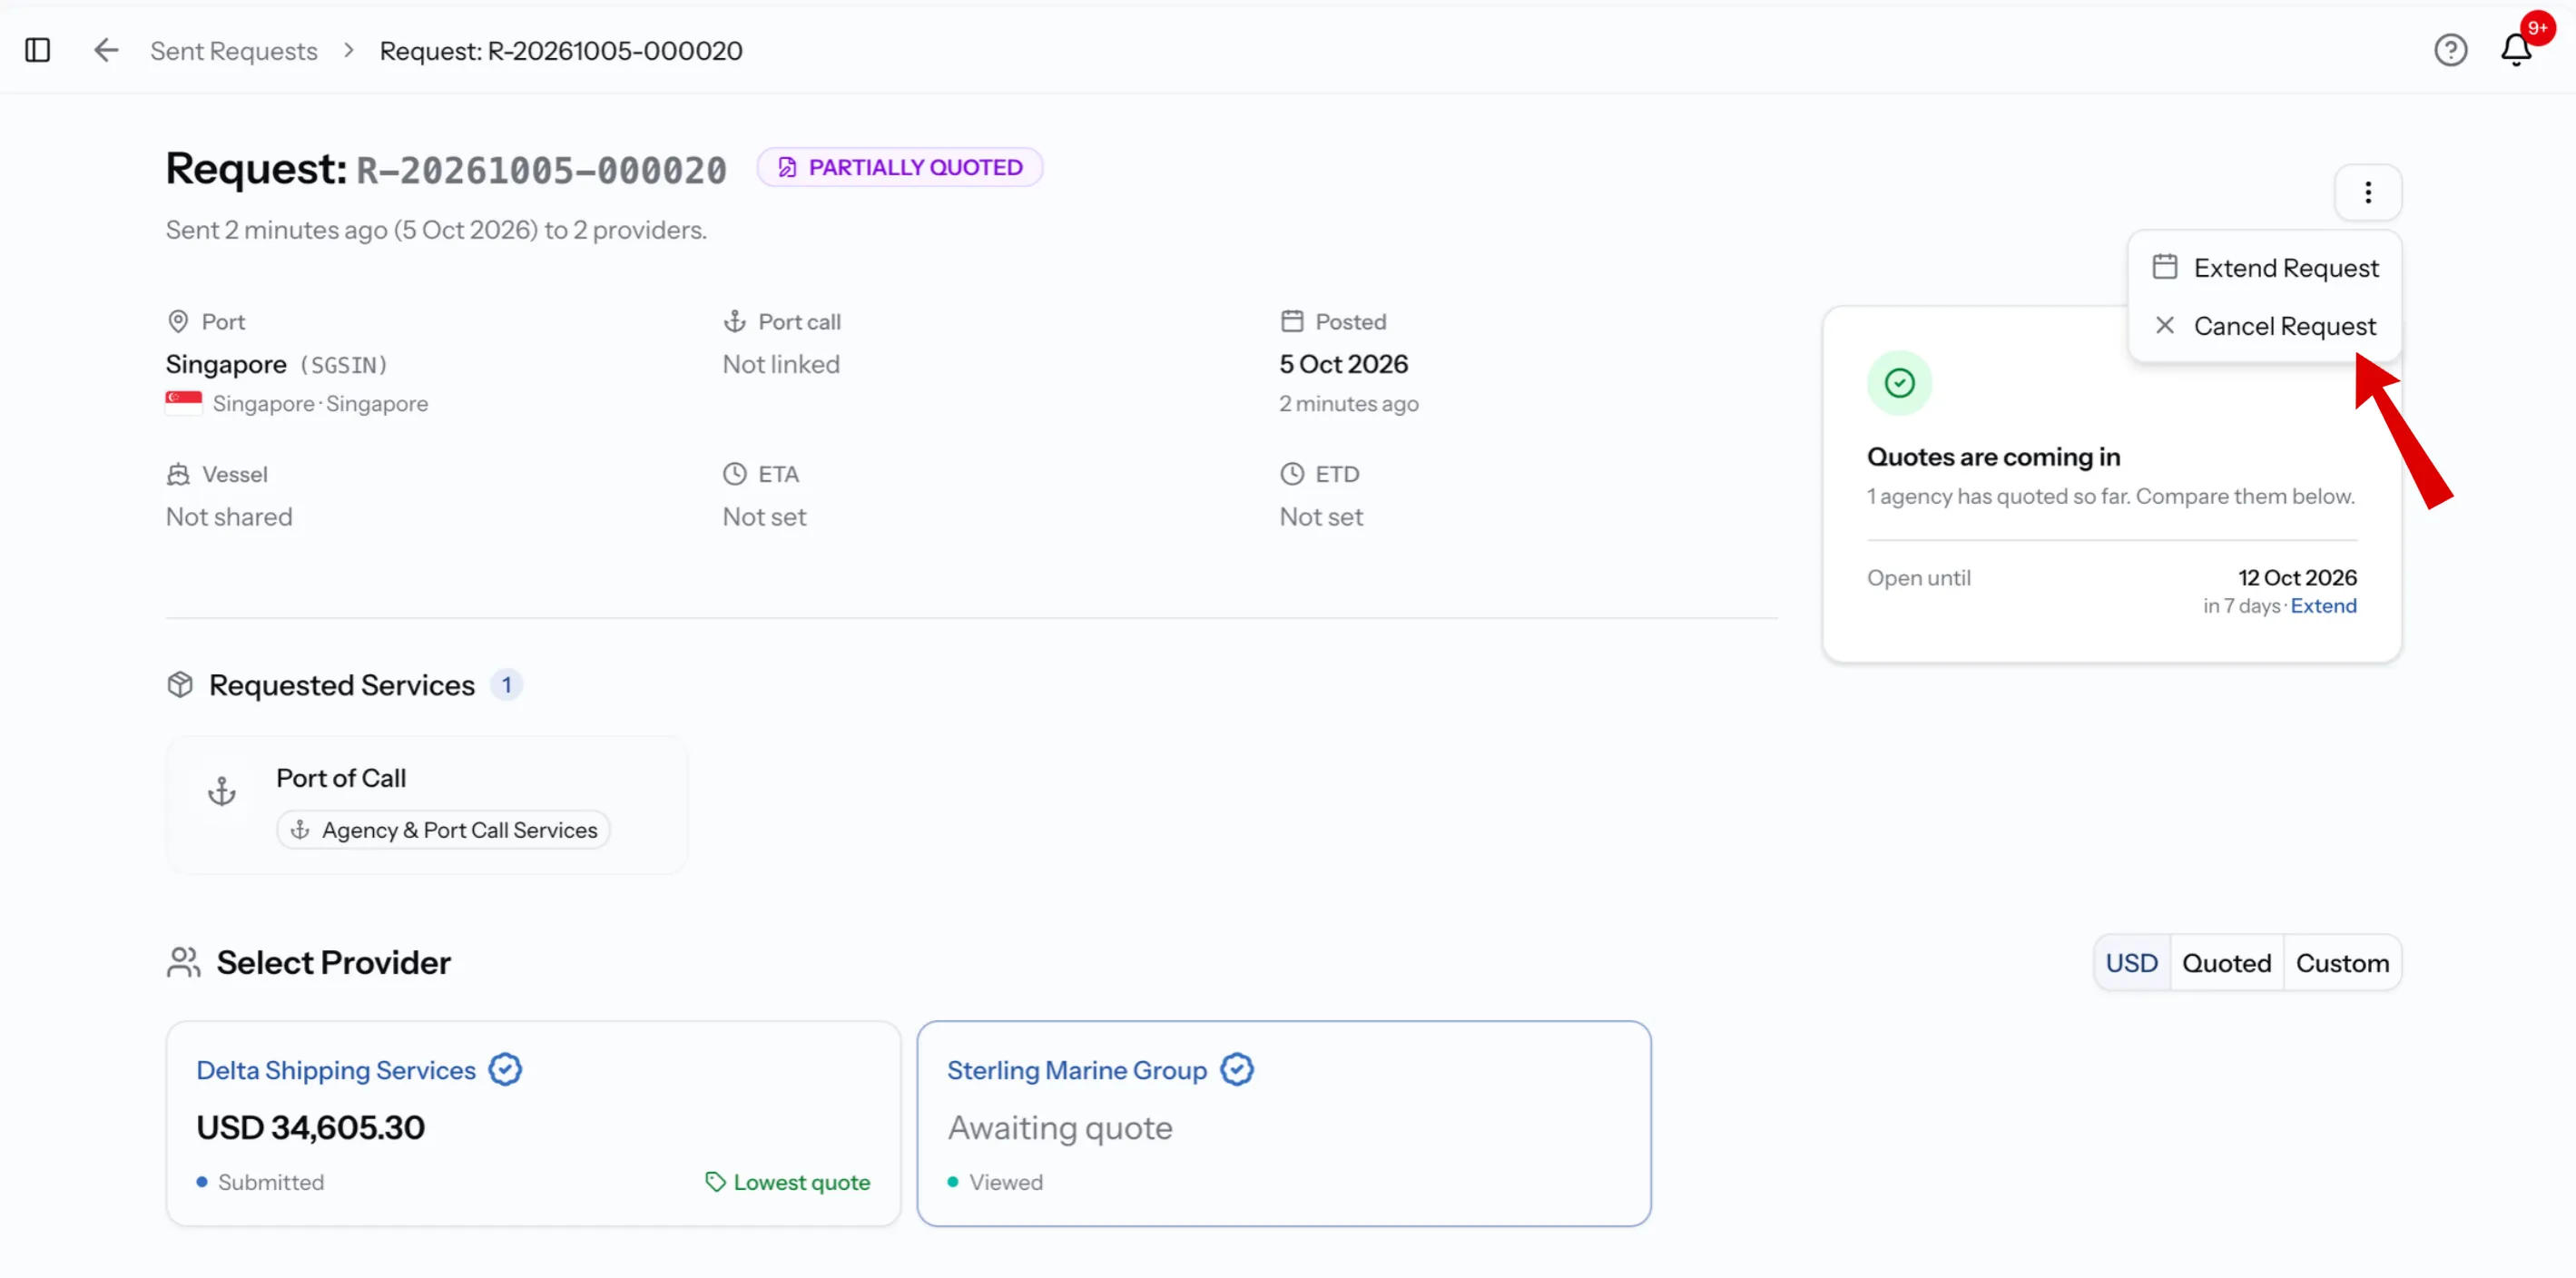Click the Singapore (SGSIN) port name
The height and width of the screenshot is (1278, 2576).
[276, 365]
